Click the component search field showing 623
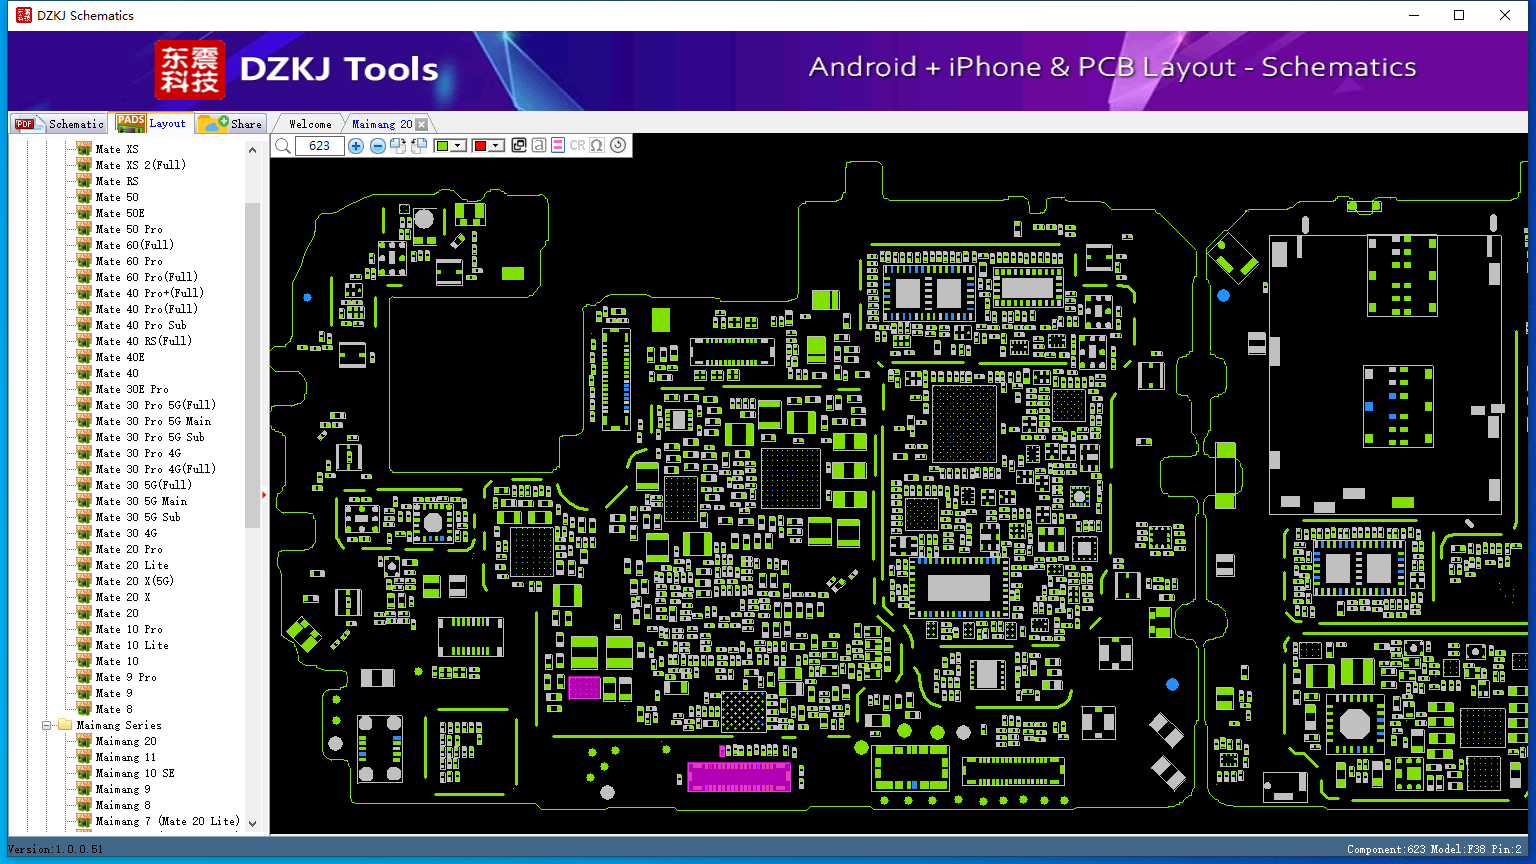Screen dimensions: 1536x864 pyautogui.click(x=320, y=146)
